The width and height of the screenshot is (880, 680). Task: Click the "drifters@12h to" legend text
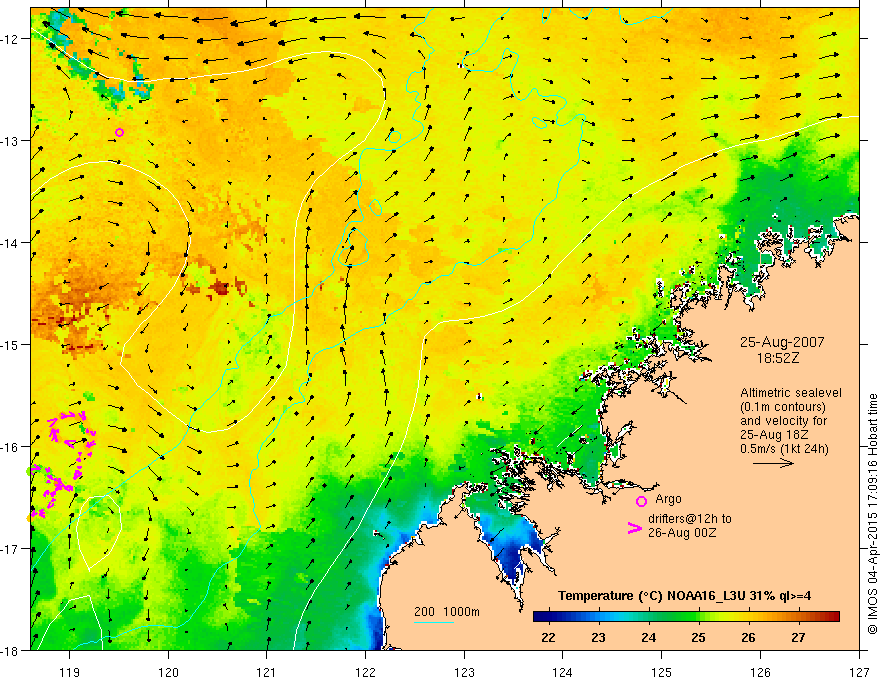click(x=690, y=519)
